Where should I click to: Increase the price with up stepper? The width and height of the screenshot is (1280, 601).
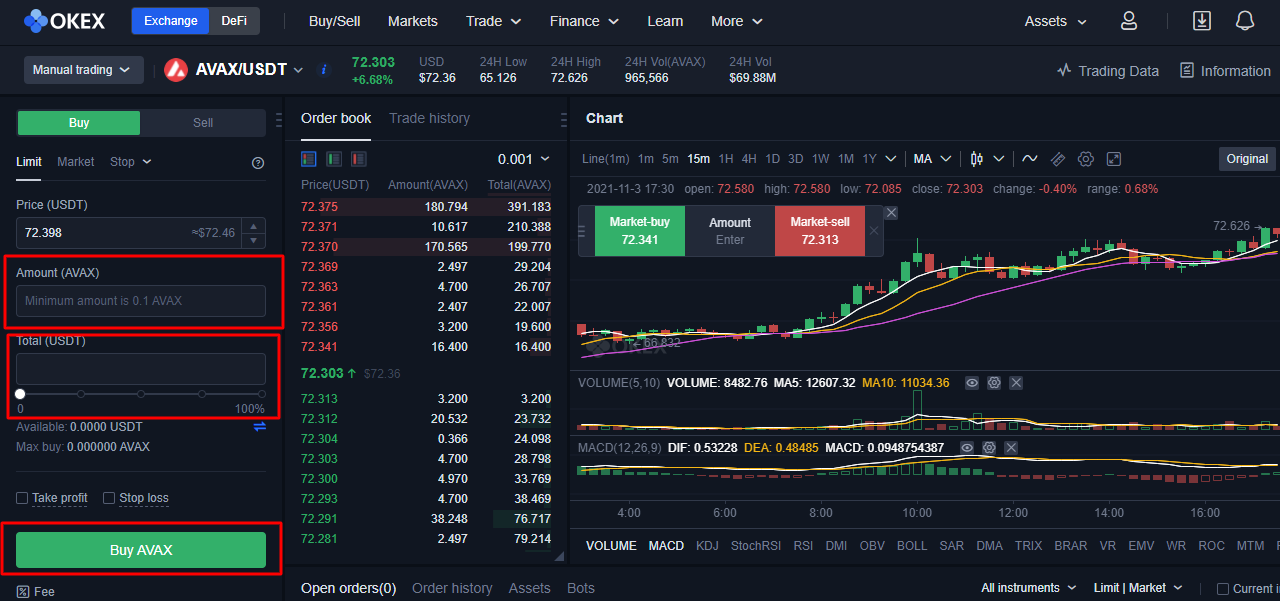[255, 226]
